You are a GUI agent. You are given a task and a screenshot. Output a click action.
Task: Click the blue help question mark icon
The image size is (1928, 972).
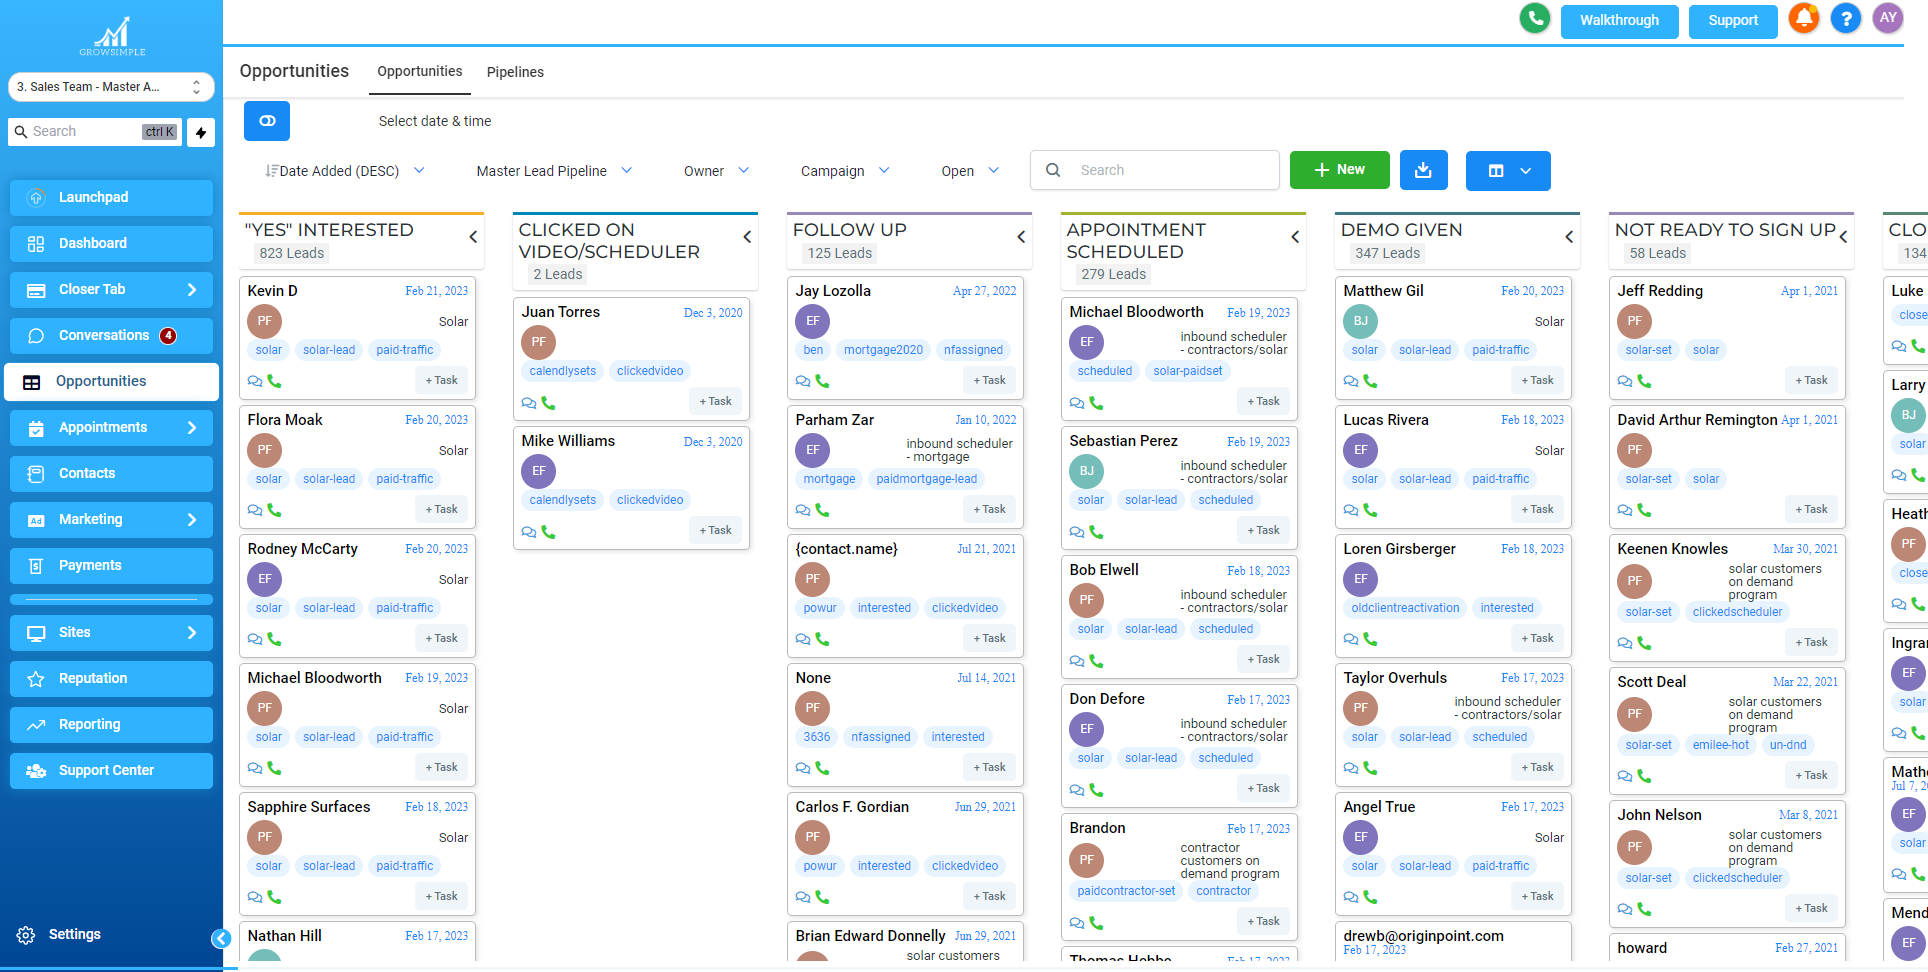click(x=1845, y=19)
